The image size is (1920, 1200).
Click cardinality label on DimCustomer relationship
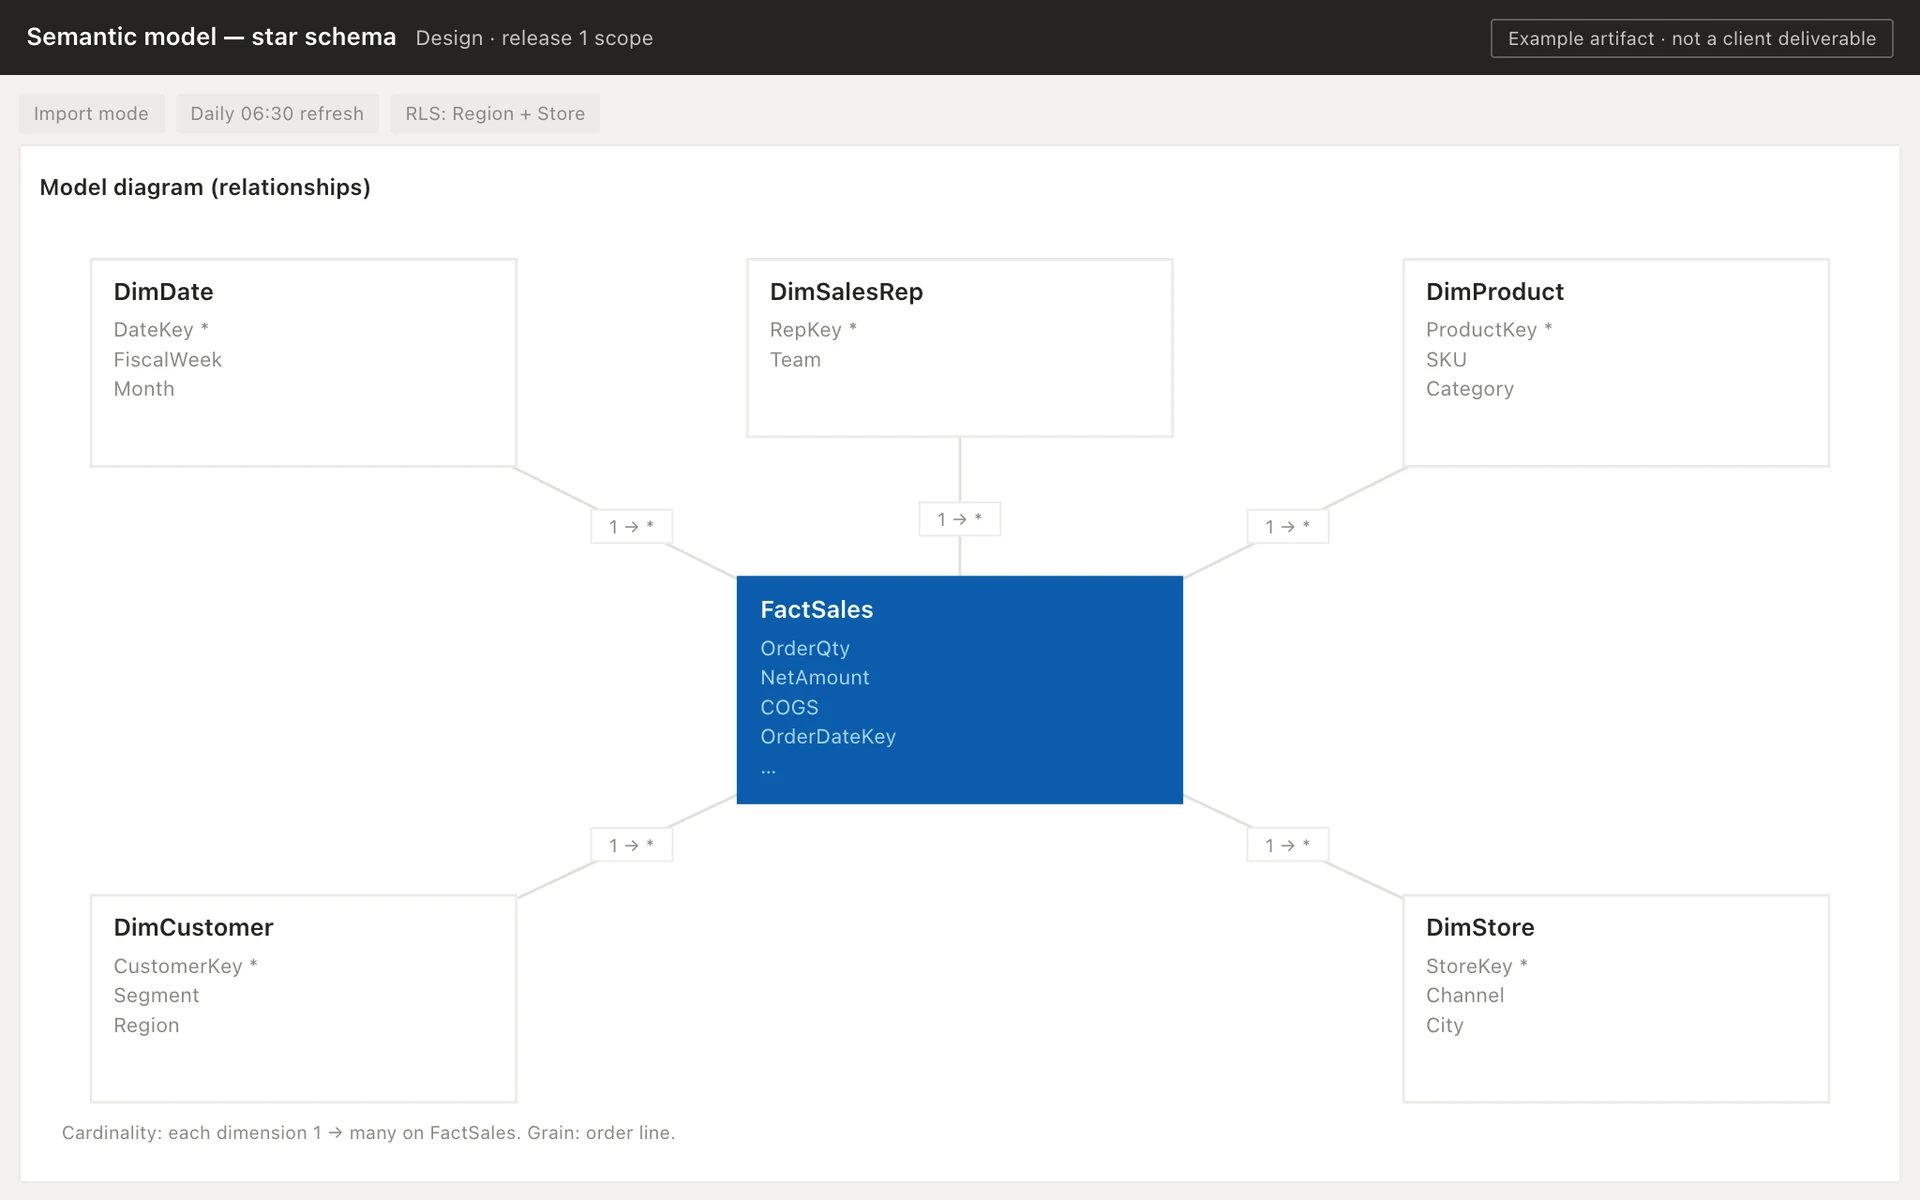point(631,845)
